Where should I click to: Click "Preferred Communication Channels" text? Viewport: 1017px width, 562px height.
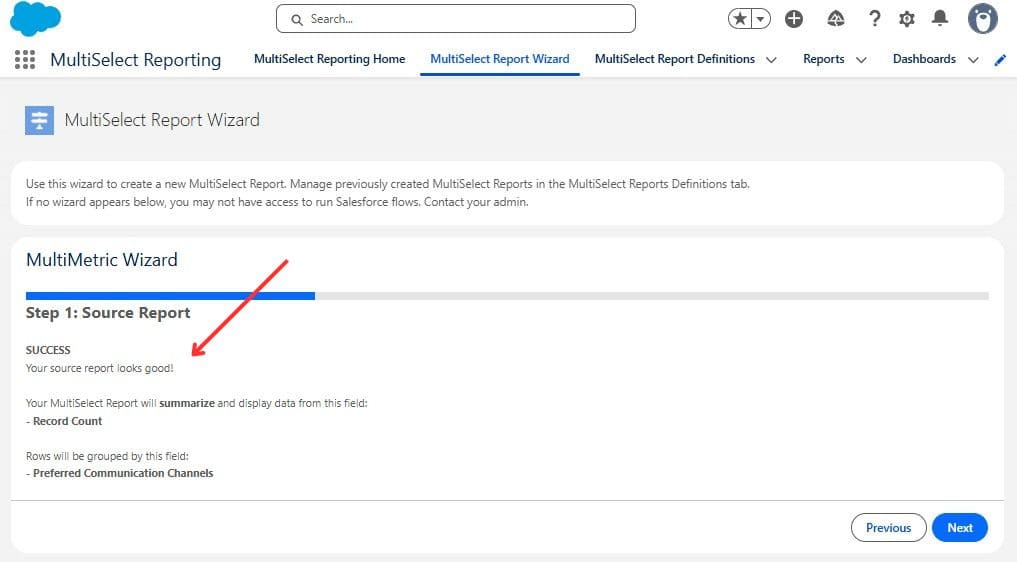tap(123, 473)
